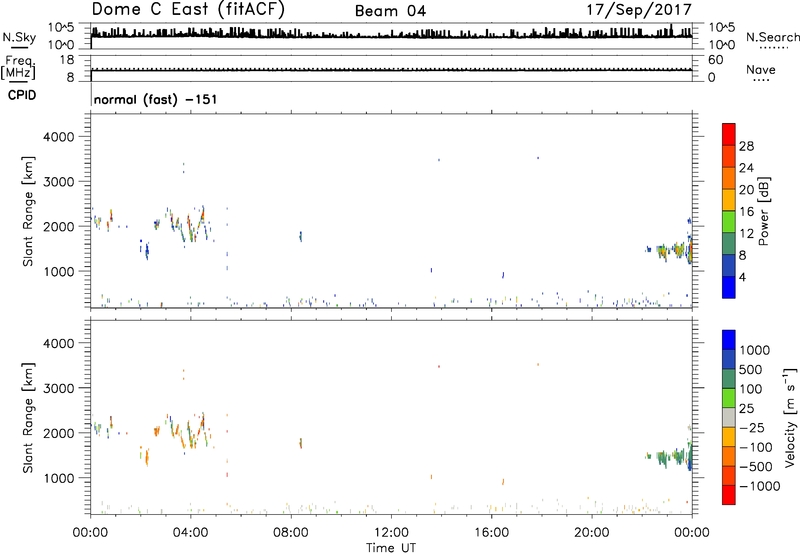Click the 'Slant Range [km]' label of the power panel

point(28,212)
